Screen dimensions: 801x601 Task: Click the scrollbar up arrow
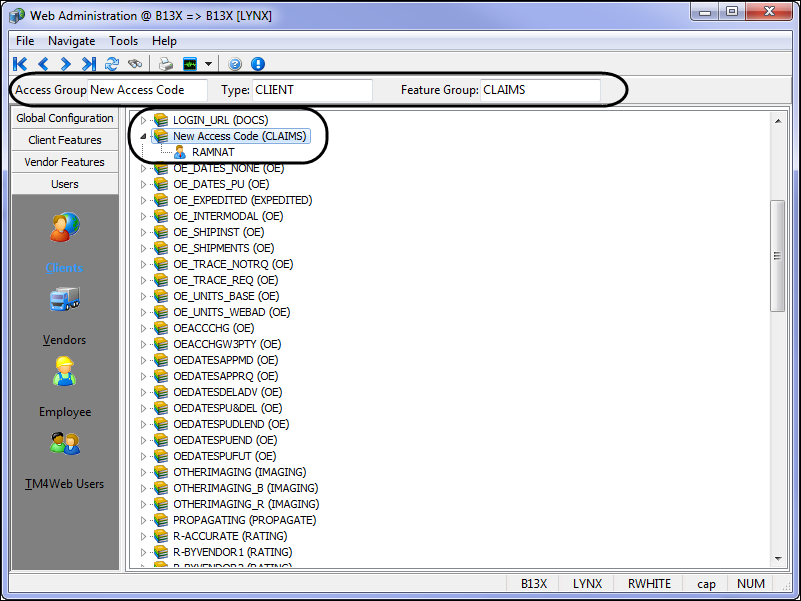pos(778,121)
